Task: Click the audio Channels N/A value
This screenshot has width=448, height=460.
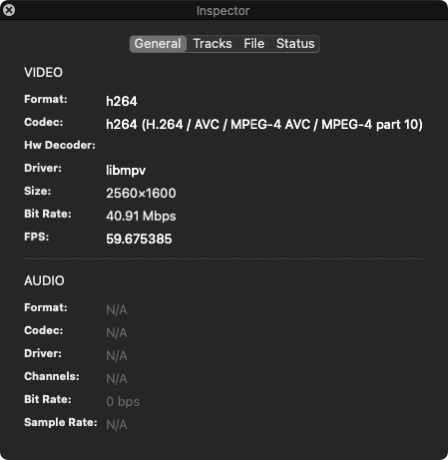Action: [x=117, y=379]
